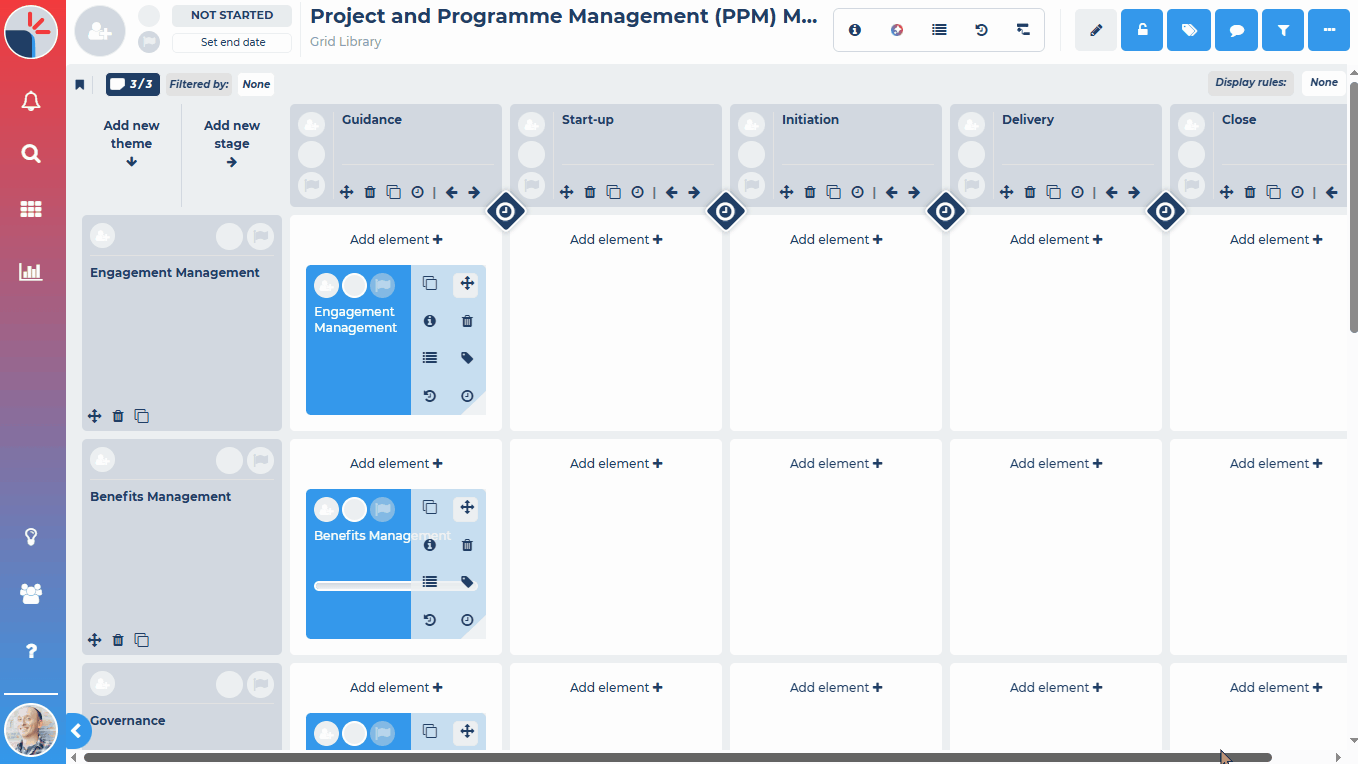Open the reports chart icon
The height and width of the screenshot is (764, 1358).
[x=31, y=271]
